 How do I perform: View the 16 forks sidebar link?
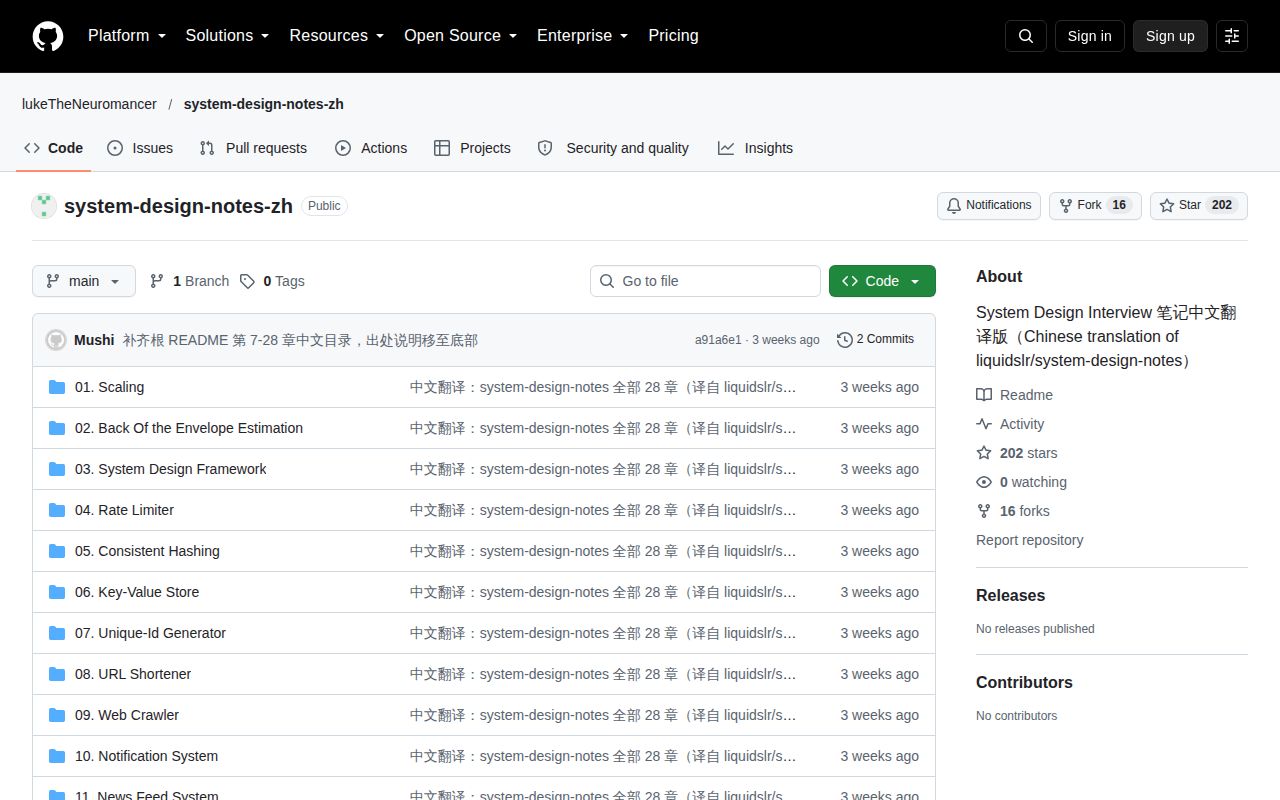pos(1013,511)
